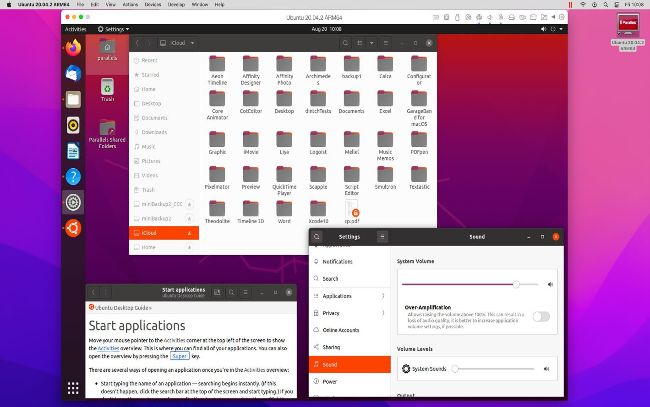Open Firefox from the Ubuntu dock
Screen dimensions: 650x407
pos(73,47)
